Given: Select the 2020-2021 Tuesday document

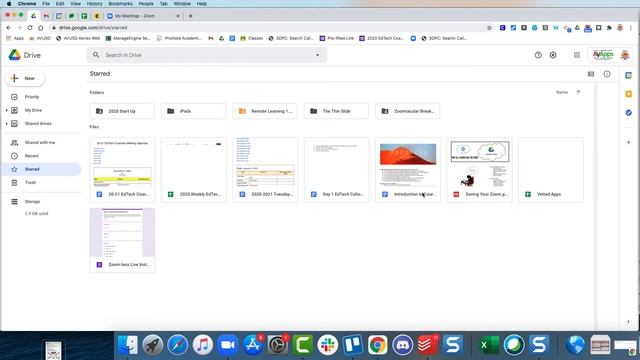Looking at the screenshot, I should [x=265, y=170].
